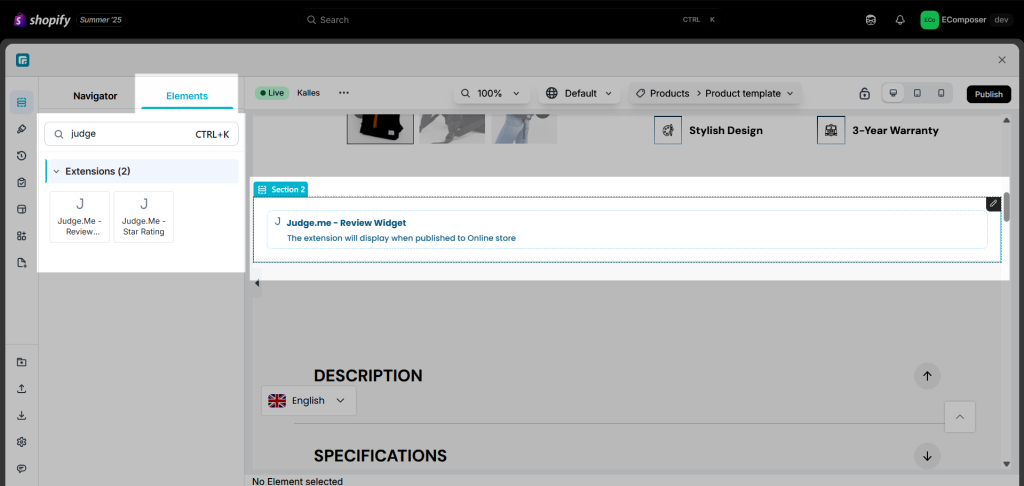Click the Sidekick assistant face icon
This screenshot has height=486, width=1024.
pos(871,20)
